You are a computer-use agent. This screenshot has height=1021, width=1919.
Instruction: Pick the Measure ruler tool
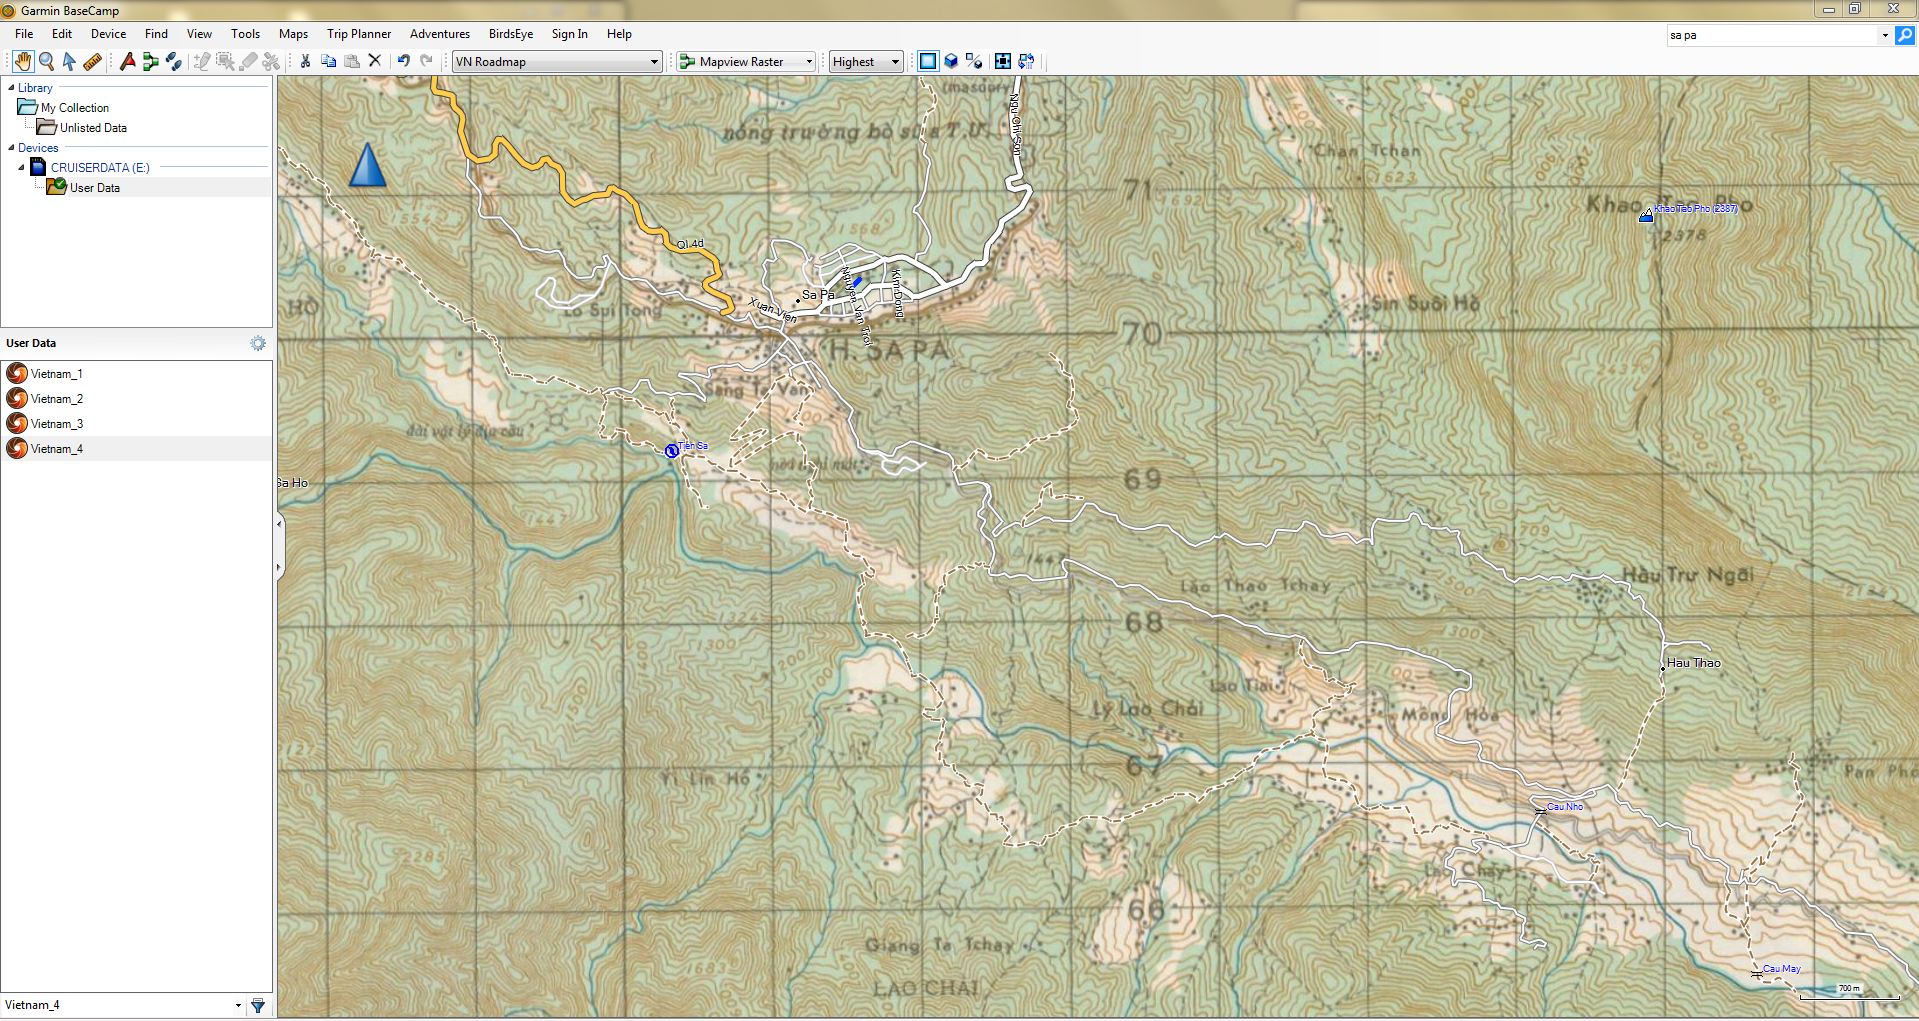[x=93, y=62]
